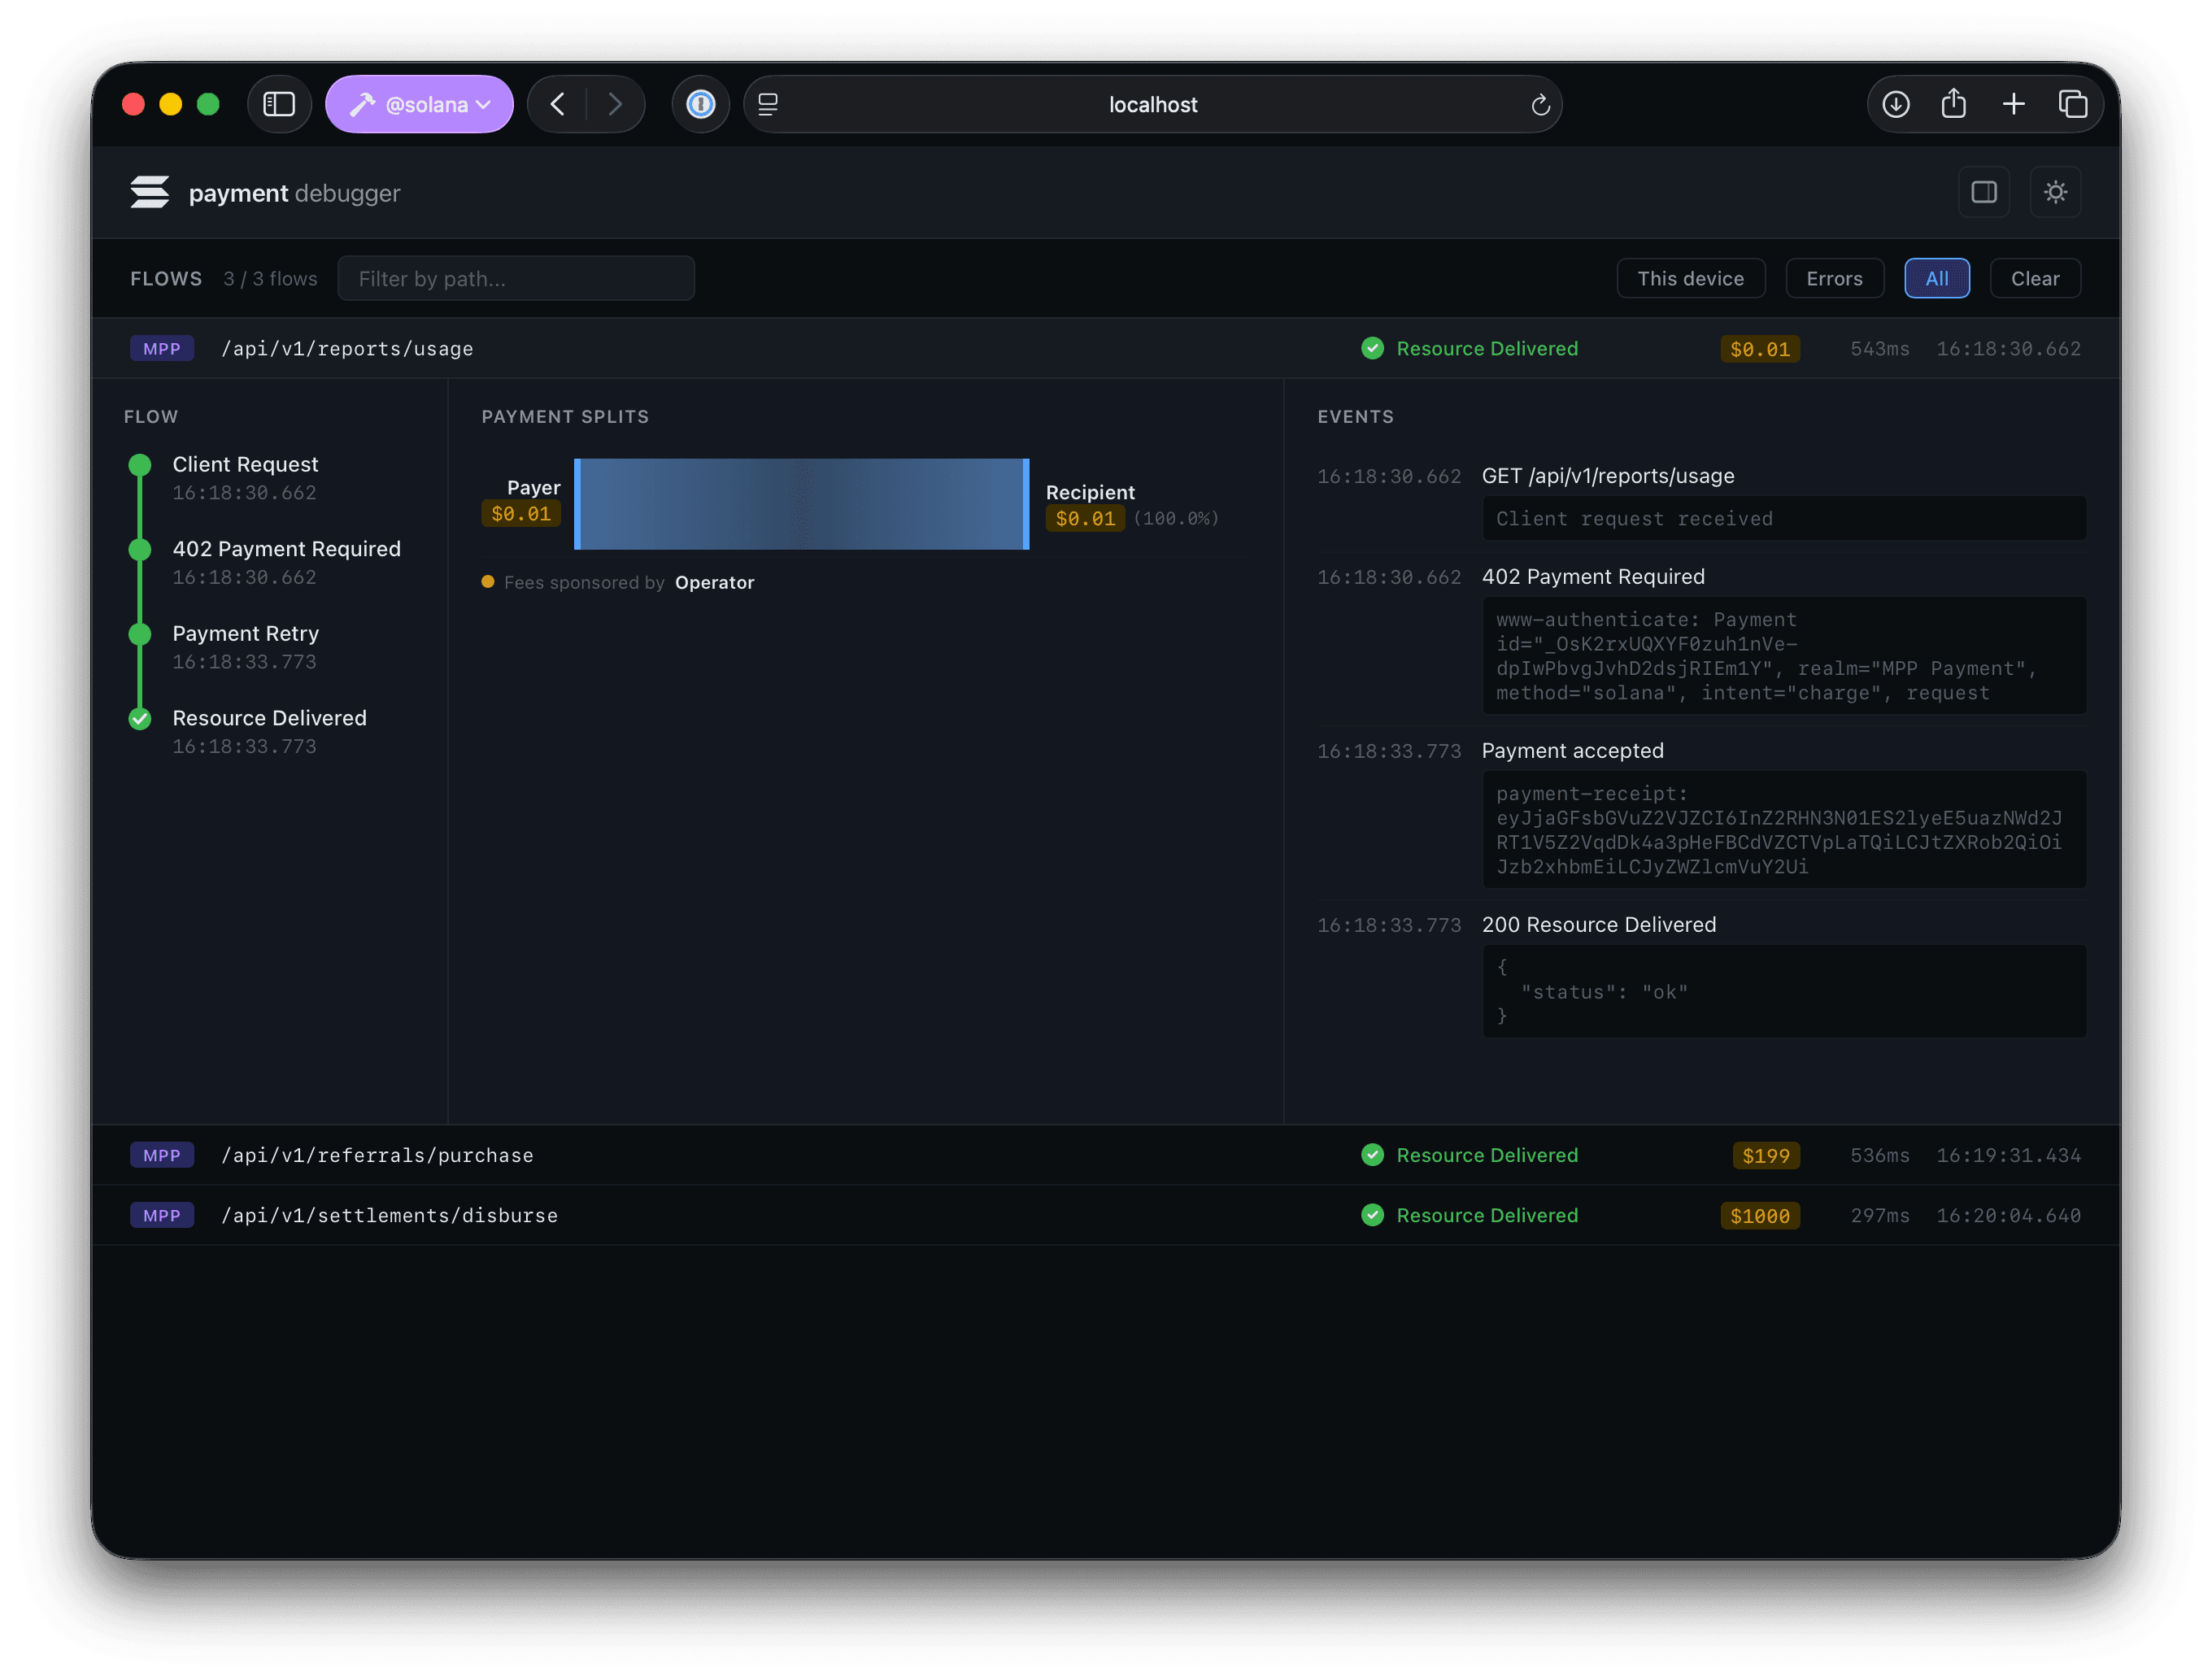Open the 402 Payment Required event entry

[x=1593, y=577]
